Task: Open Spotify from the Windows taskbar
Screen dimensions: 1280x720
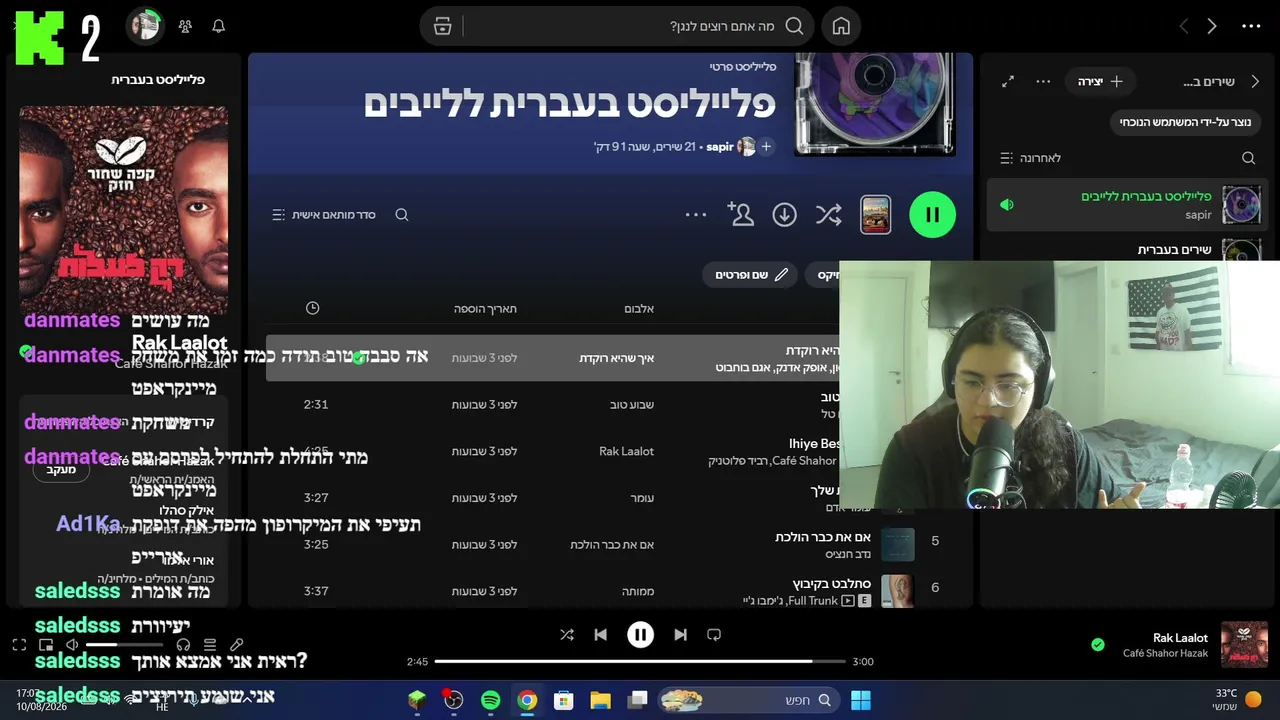Action: [x=490, y=700]
